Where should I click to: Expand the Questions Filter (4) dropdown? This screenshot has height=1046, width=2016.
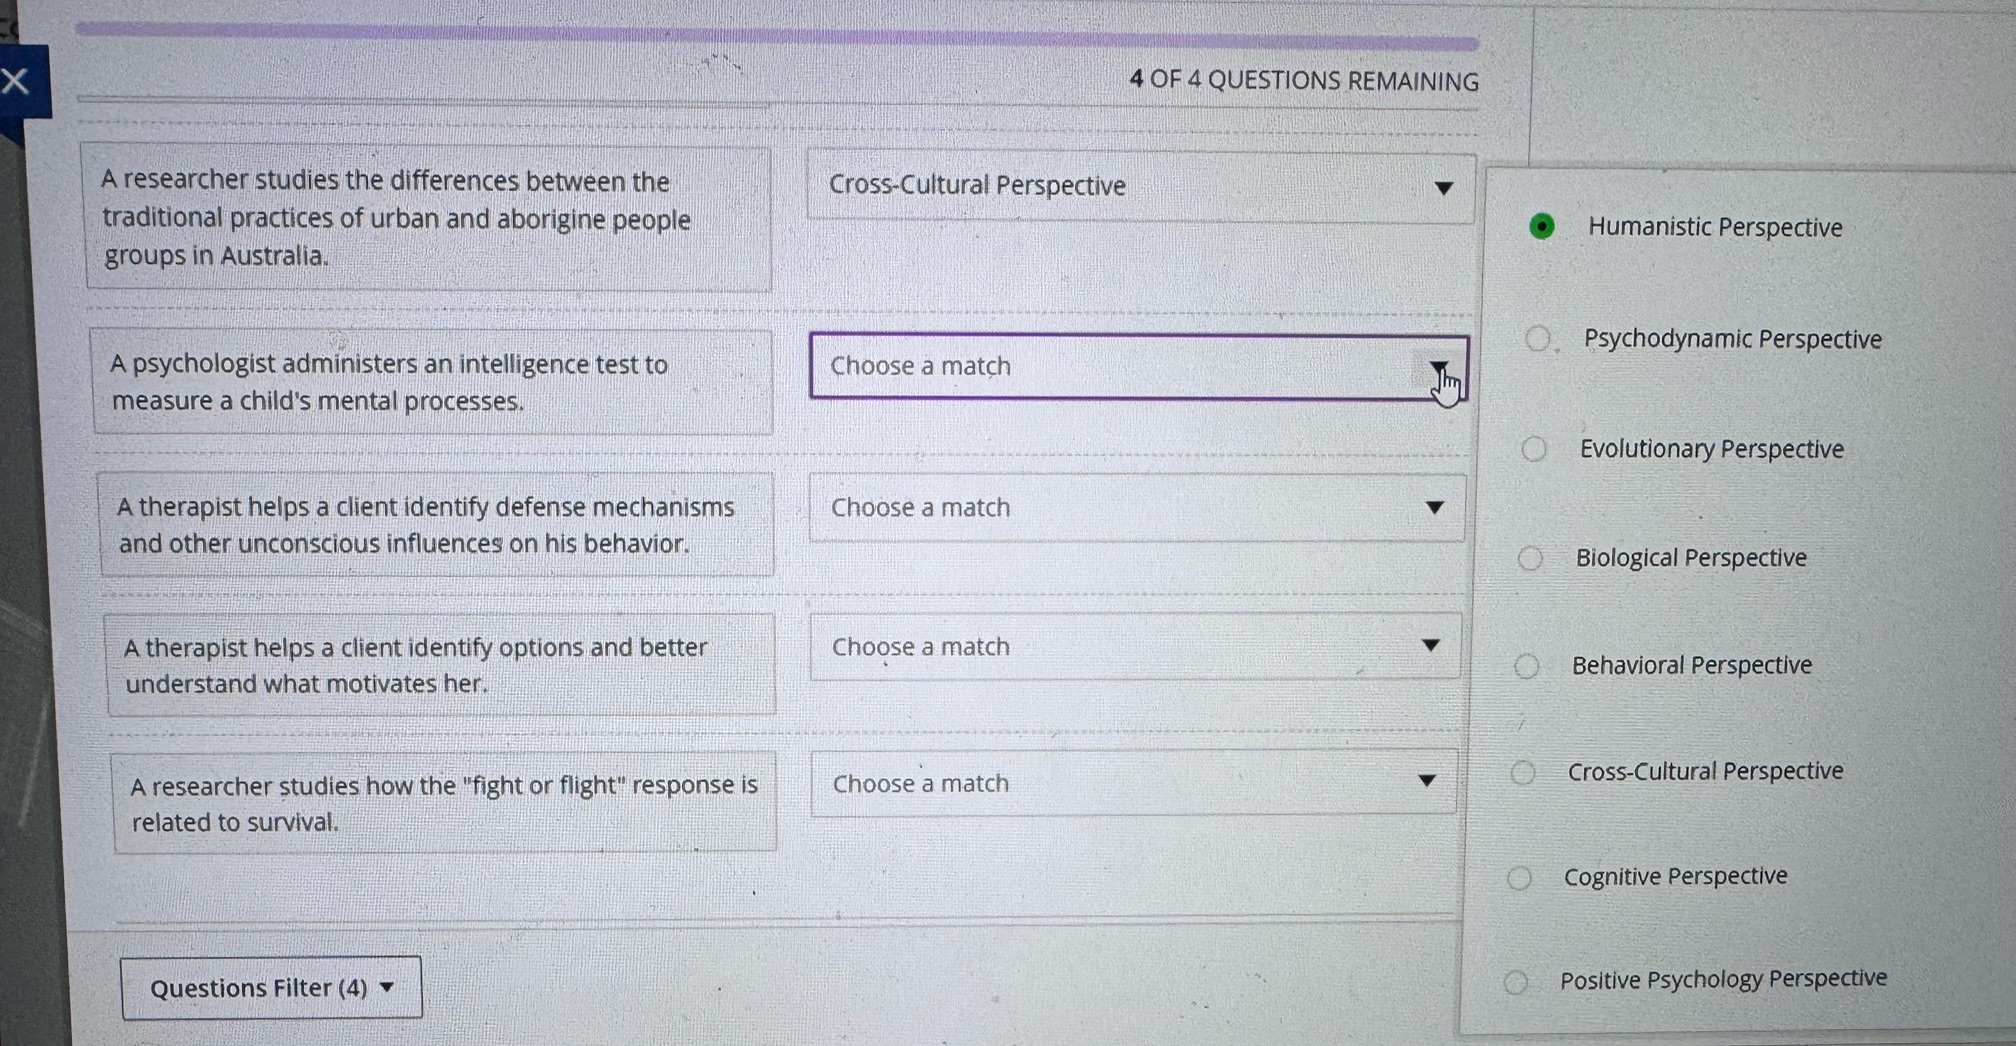[270, 987]
